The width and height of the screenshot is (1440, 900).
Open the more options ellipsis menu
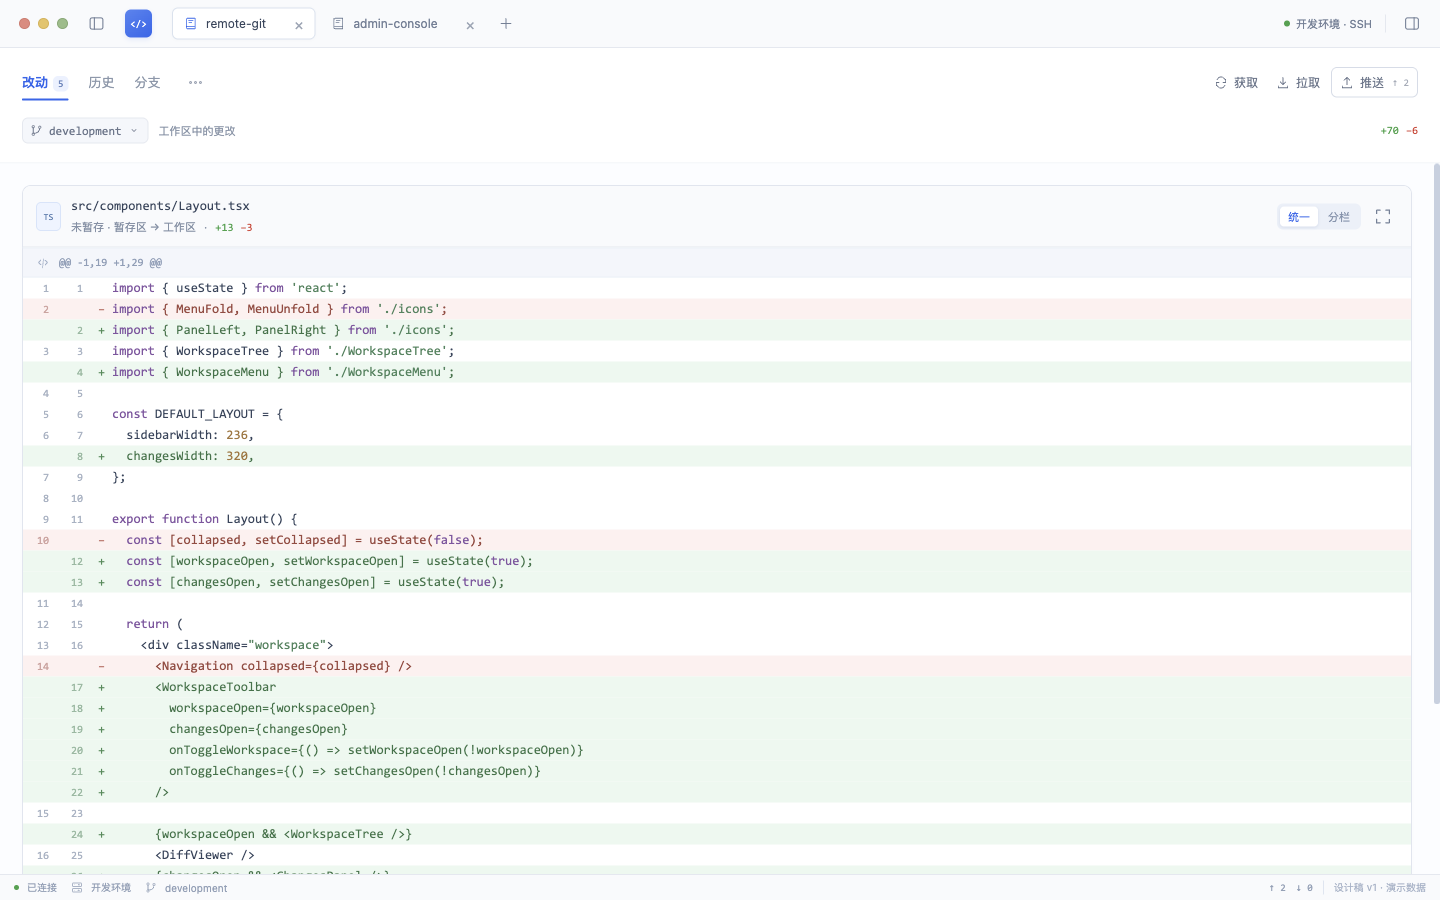click(x=195, y=83)
